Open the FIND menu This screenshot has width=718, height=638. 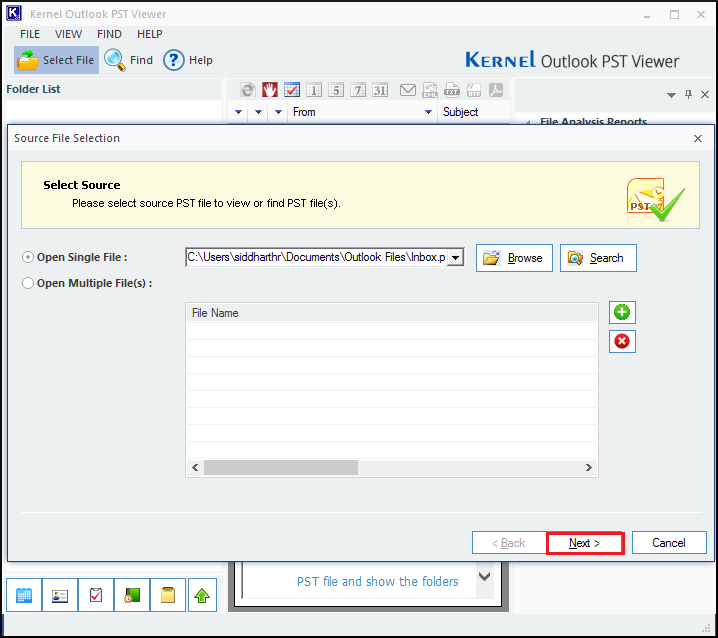109,34
